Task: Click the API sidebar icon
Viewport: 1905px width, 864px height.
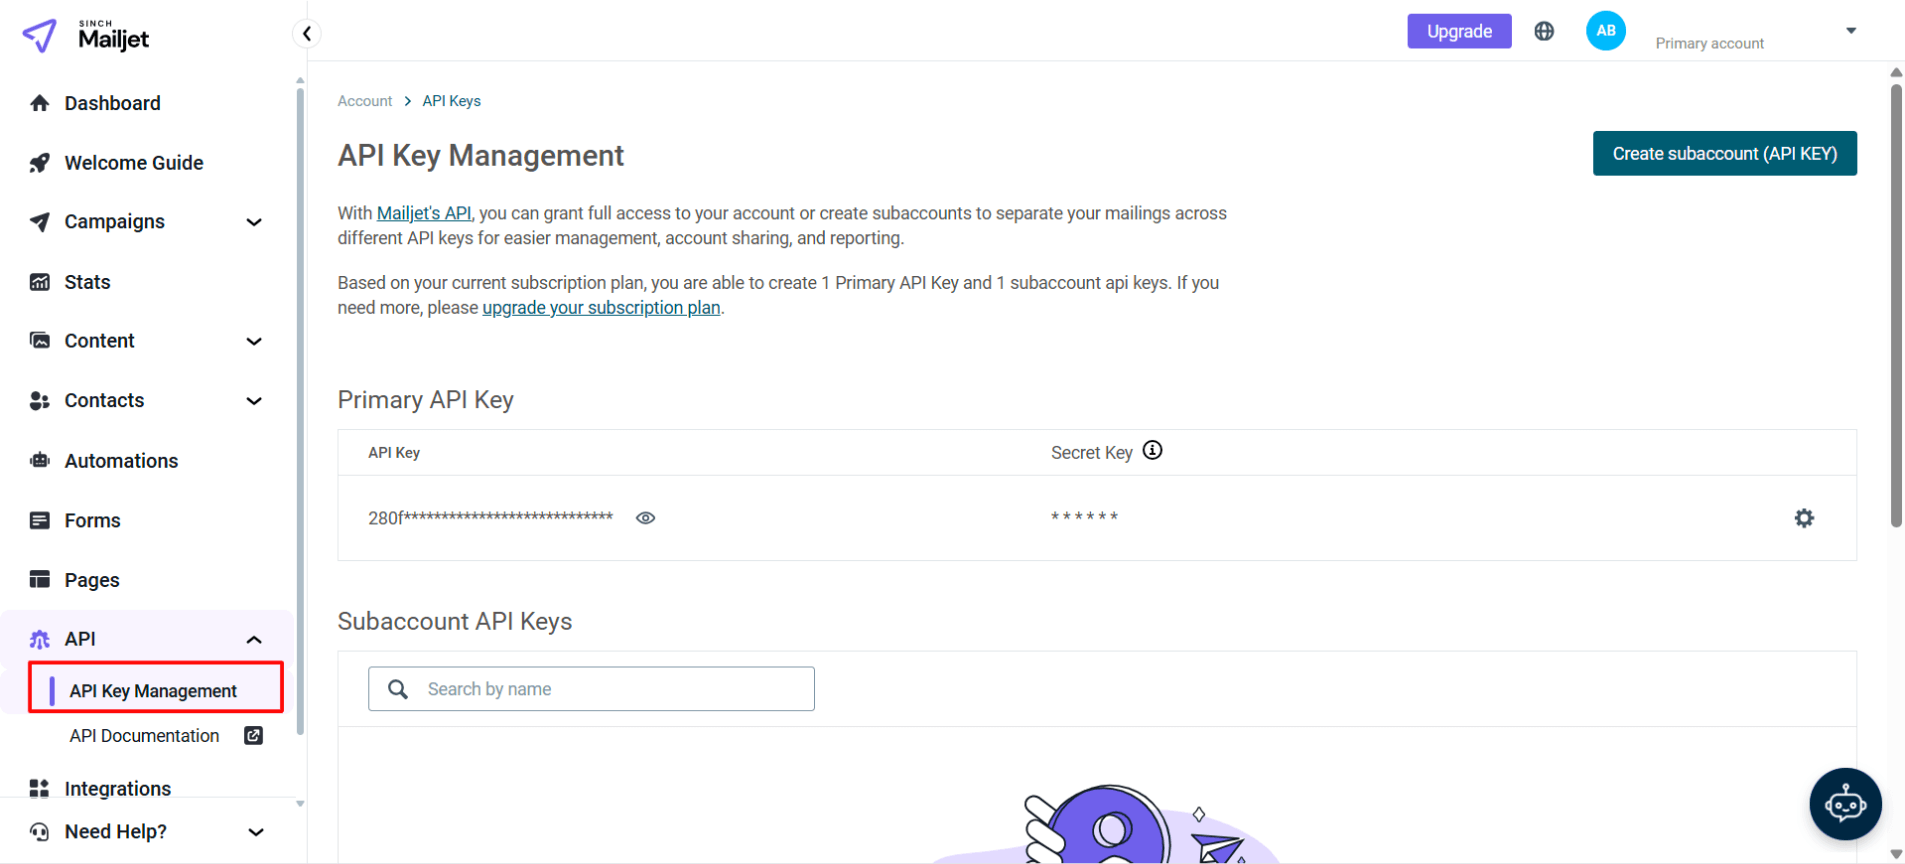Action: (x=40, y=639)
